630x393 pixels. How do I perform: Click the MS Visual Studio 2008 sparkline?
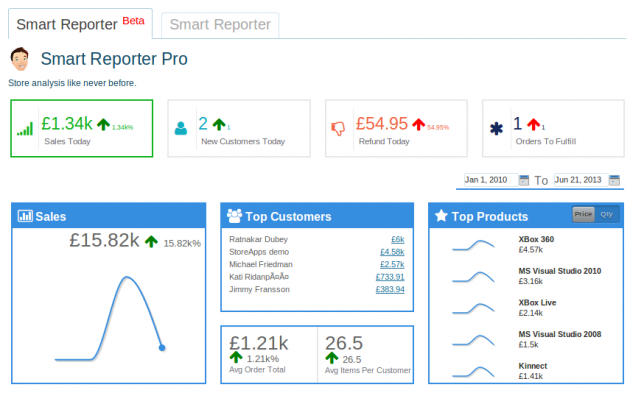[x=473, y=340]
